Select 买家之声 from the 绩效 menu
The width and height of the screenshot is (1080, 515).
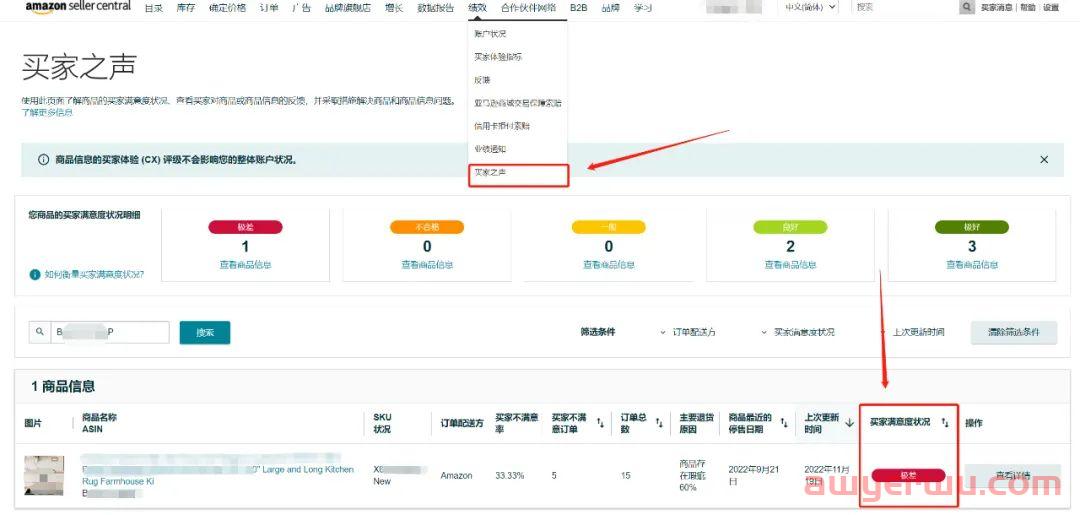(491, 173)
